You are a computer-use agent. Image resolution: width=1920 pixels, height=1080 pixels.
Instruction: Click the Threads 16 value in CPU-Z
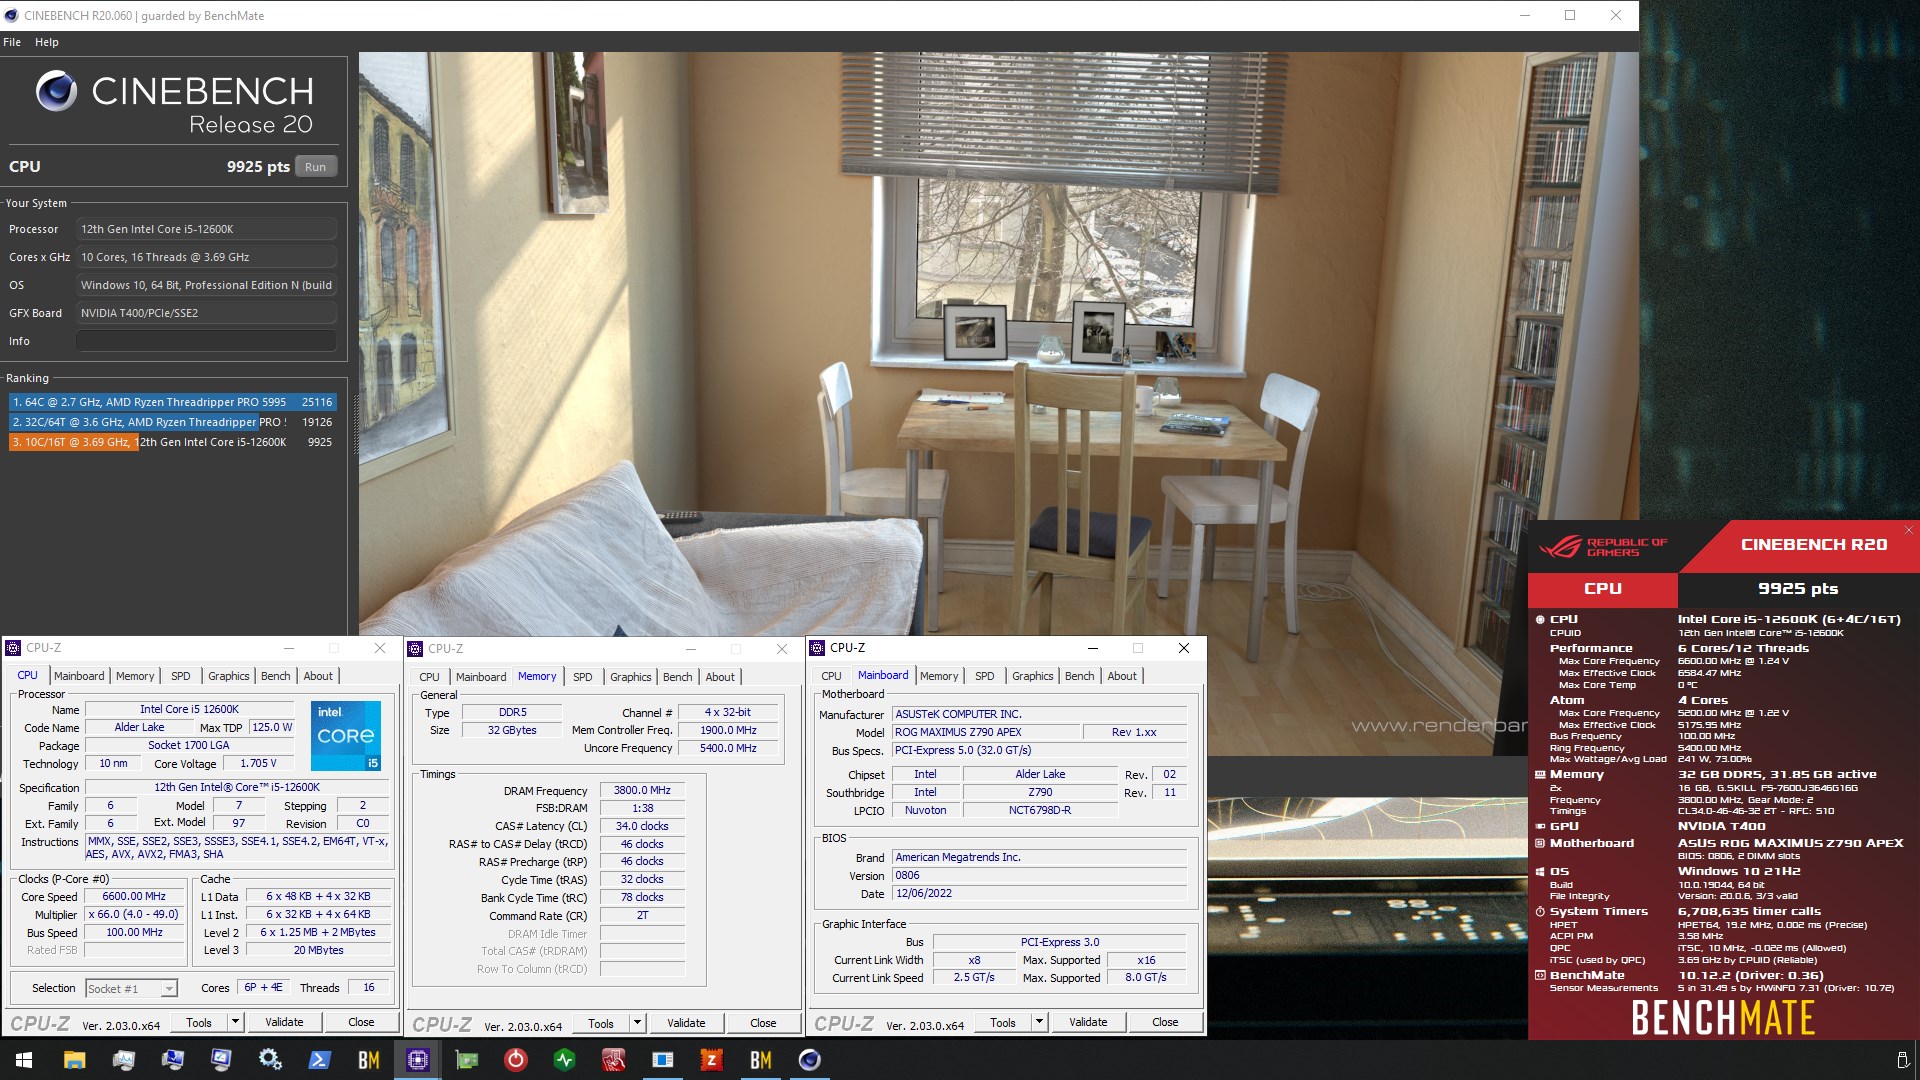[369, 987]
